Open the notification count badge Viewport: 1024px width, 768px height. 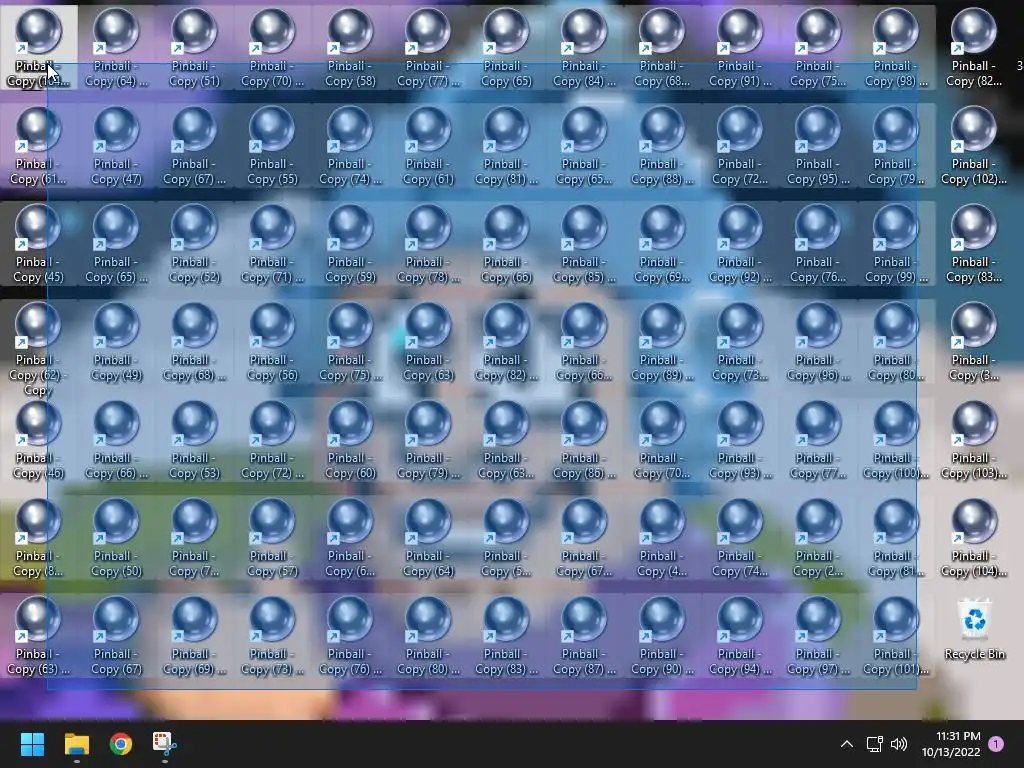point(996,744)
